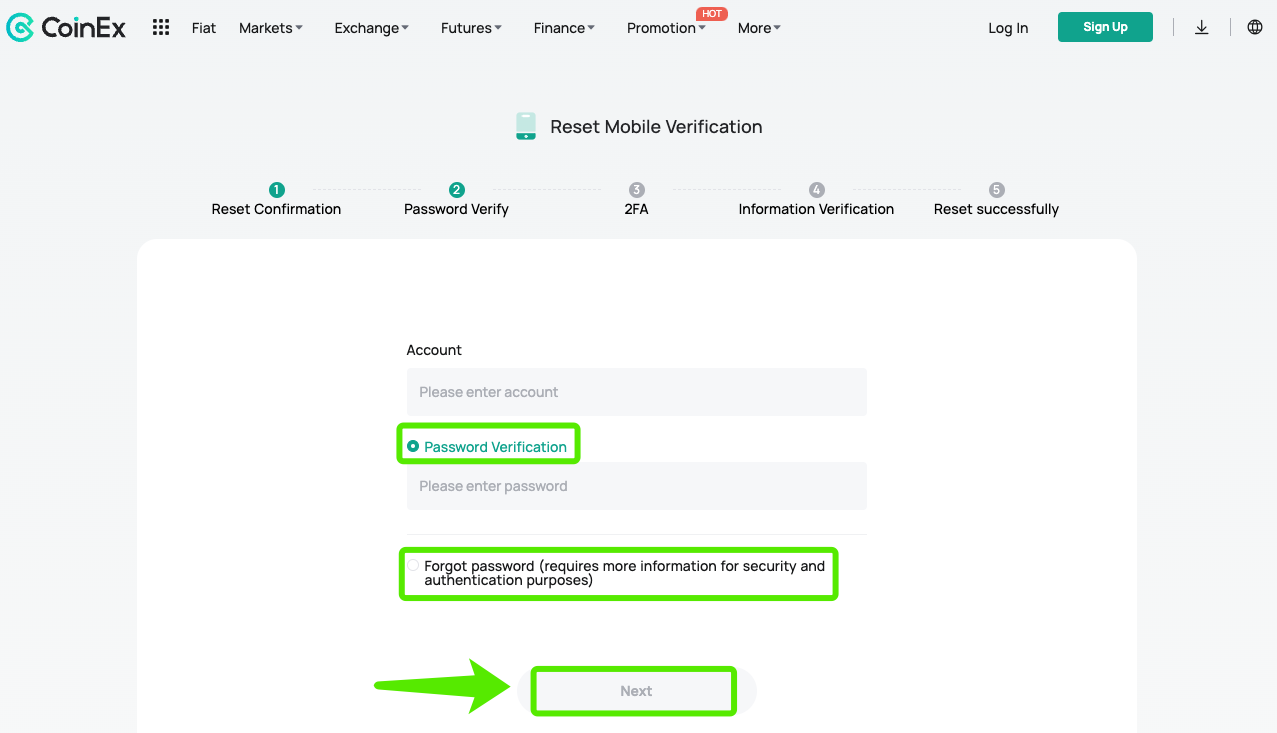Click the CoinEx logo

pos(66,28)
